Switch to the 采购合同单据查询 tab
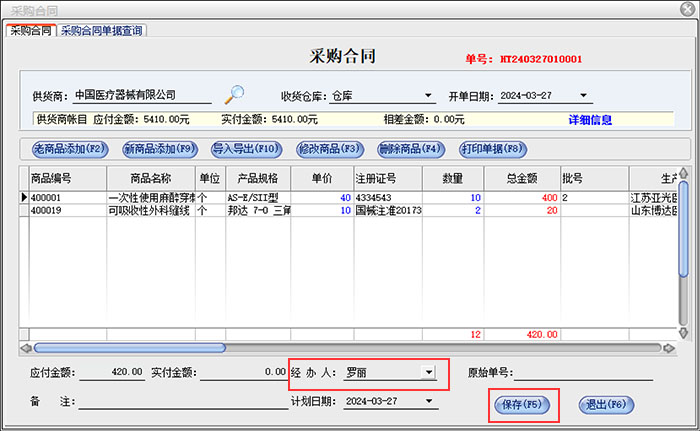700x431 pixels. pos(102,30)
